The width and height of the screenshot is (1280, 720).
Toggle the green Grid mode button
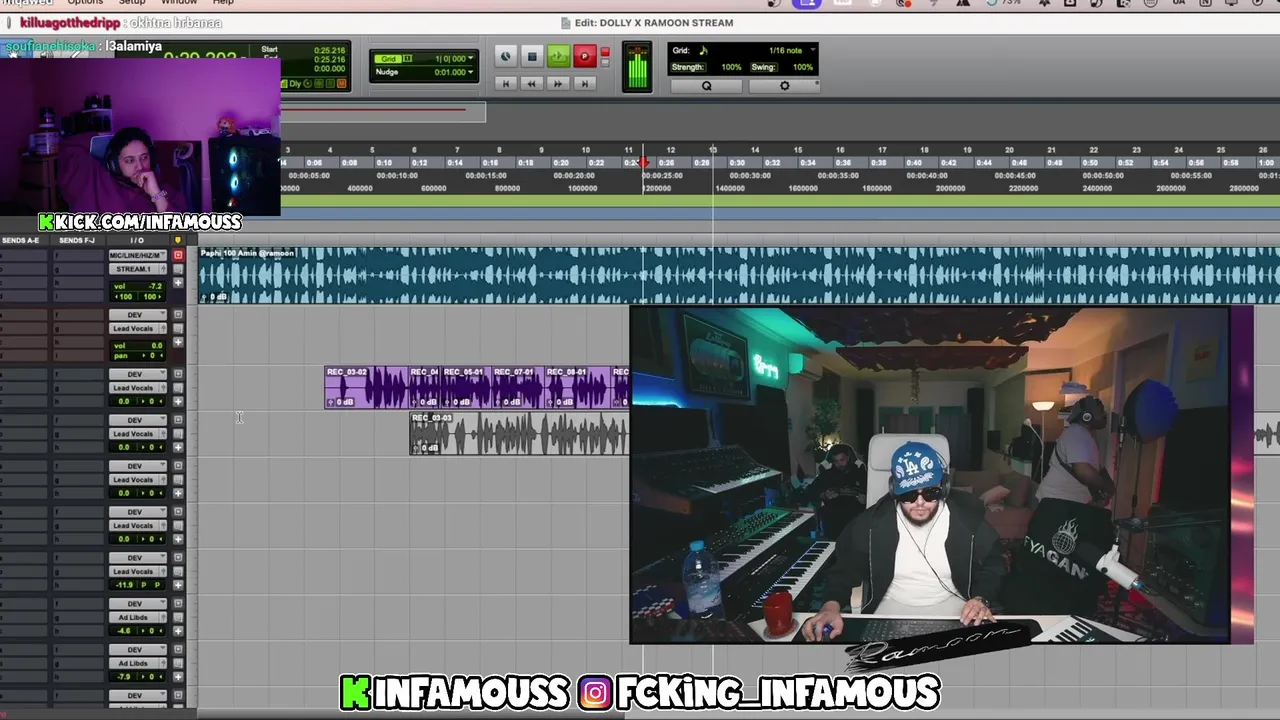tap(387, 59)
